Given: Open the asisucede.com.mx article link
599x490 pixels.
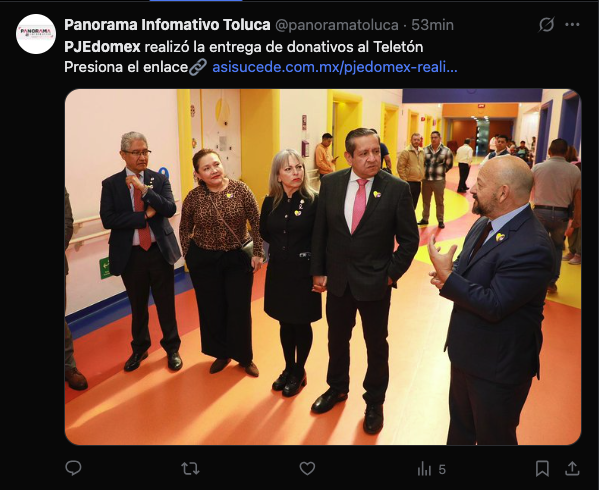Looking at the screenshot, I should [335, 67].
